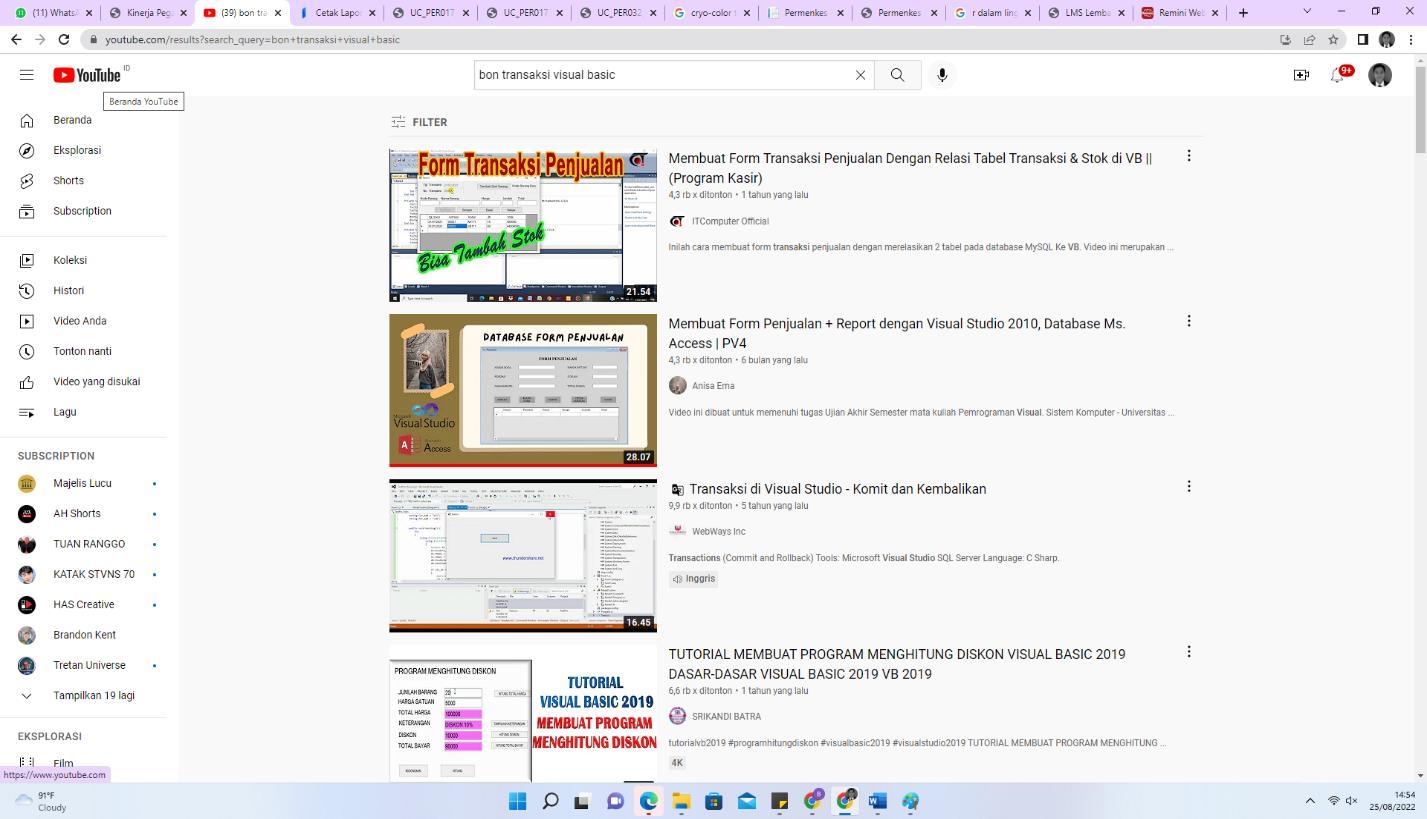Open options menu for Form Transaksi Penjualan video
Image resolution: width=1427 pixels, height=819 pixels.
tap(1188, 156)
